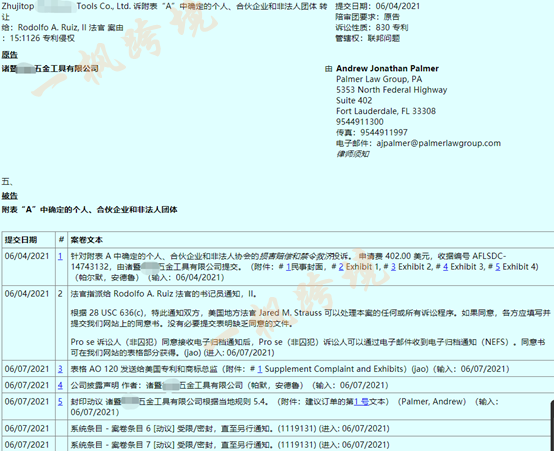
Task: Select the number 2 cell in docket table
Action: click(x=60, y=294)
